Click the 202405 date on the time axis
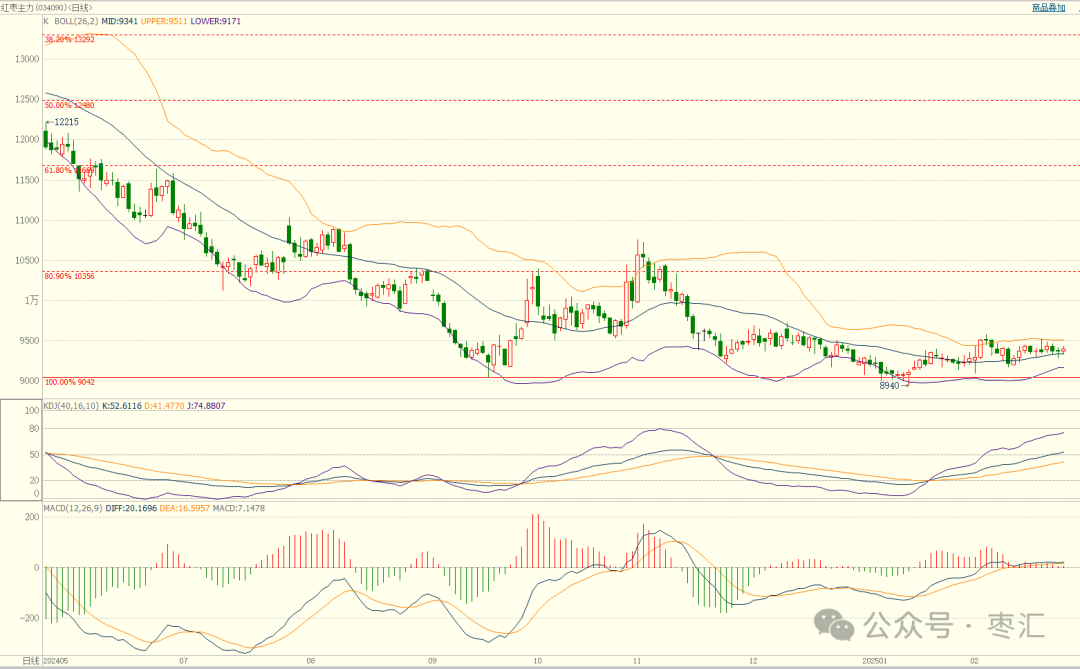1080x669 pixels. tap(58, 661)
